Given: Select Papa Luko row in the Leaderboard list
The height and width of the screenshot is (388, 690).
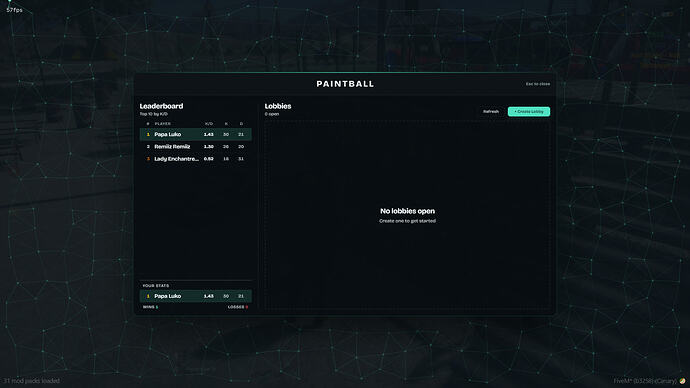Looking at the screenshot, I should [x=195, y=134].
